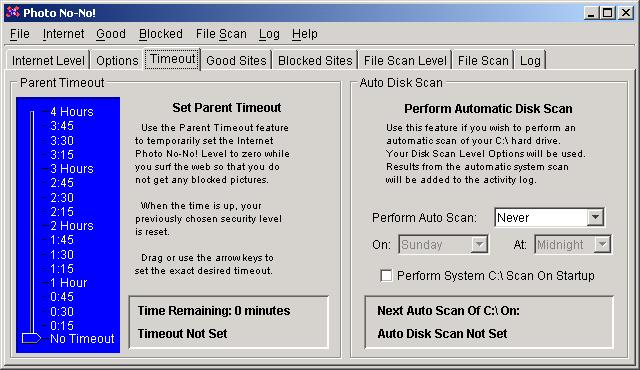Click the timeout slider thumb at No Timeout
The image size is (640, 370).
[31, 338]
